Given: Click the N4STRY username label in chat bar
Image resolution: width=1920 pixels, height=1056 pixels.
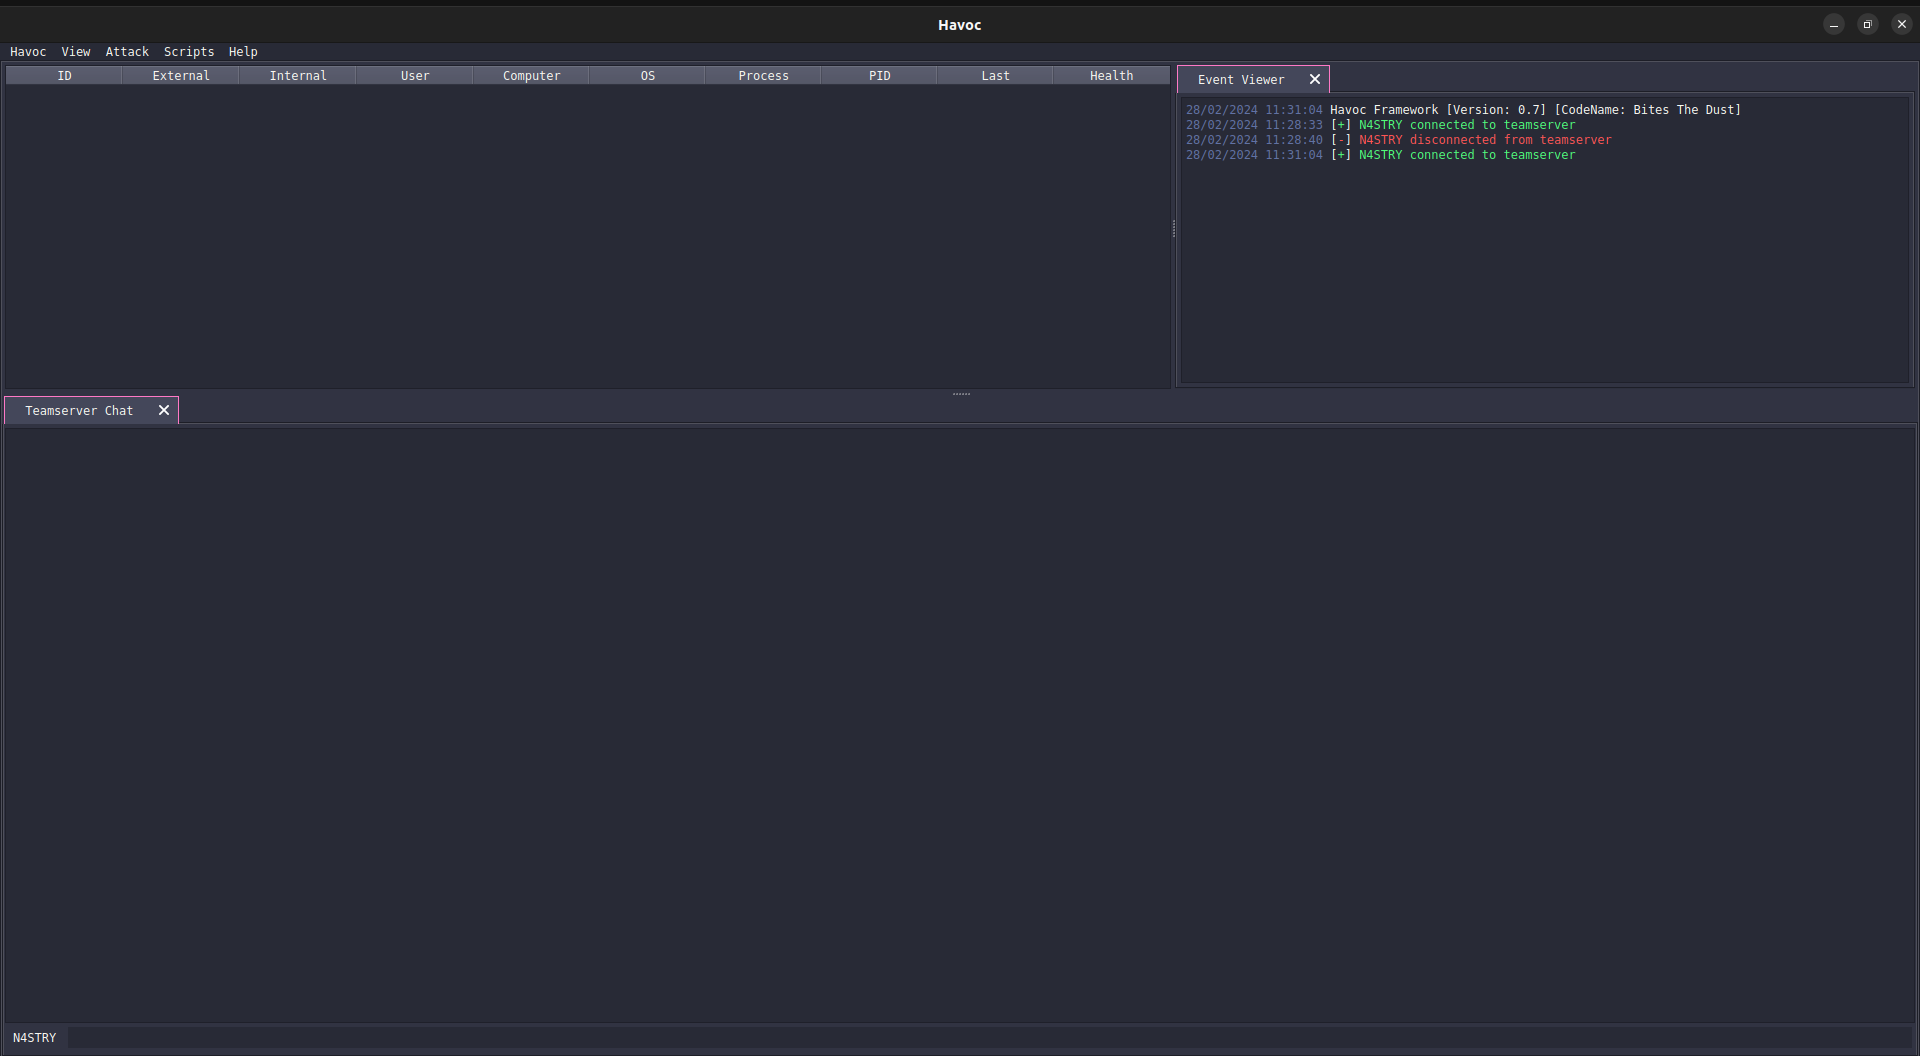Looking at the screenshot, I should tap(35, 1038).
